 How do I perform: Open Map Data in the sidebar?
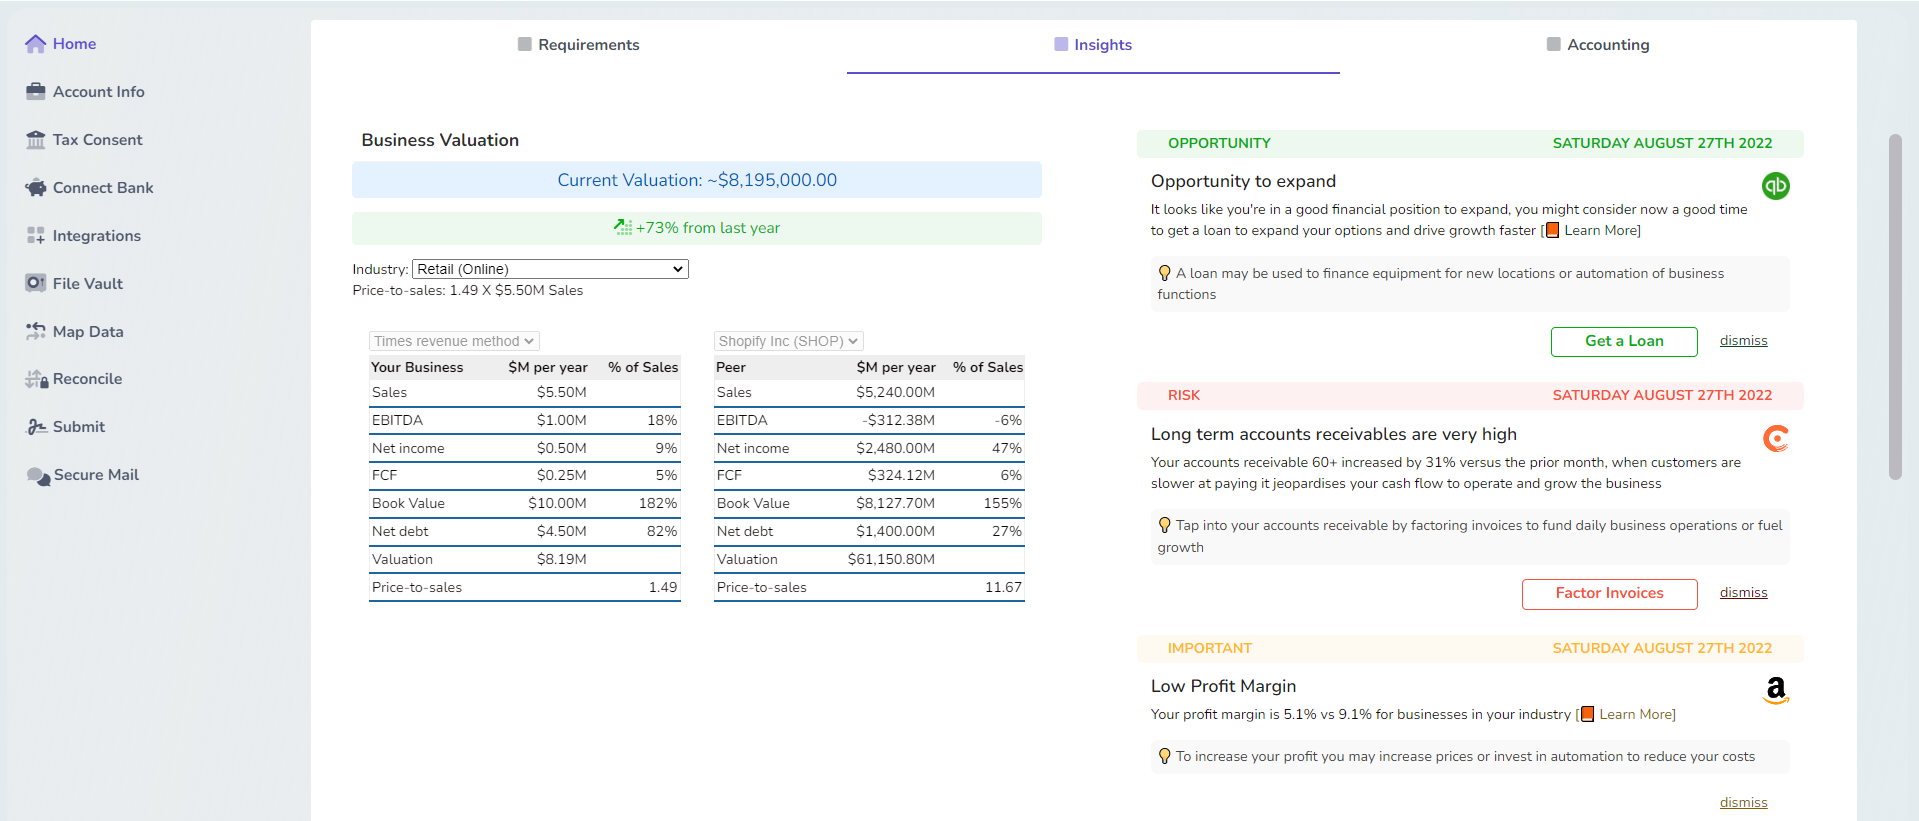tap(74, 332)
